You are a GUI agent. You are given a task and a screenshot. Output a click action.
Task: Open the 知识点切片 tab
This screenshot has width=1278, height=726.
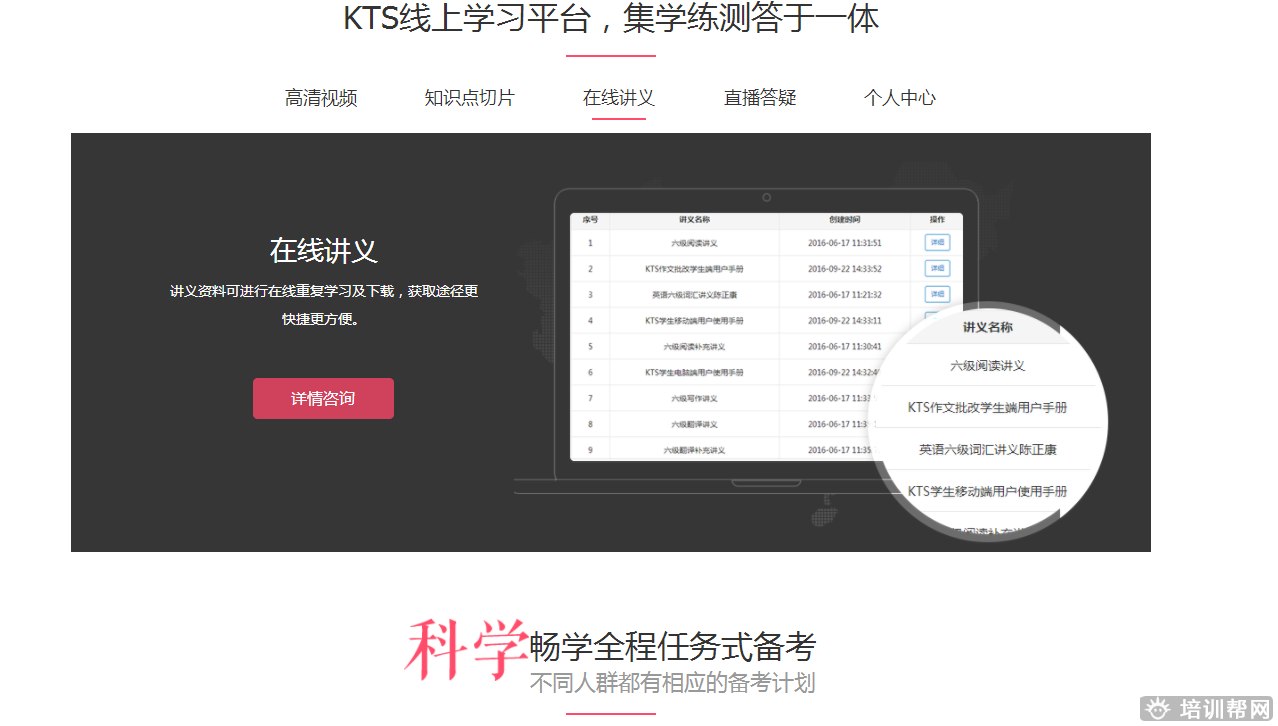coord(469,98)
